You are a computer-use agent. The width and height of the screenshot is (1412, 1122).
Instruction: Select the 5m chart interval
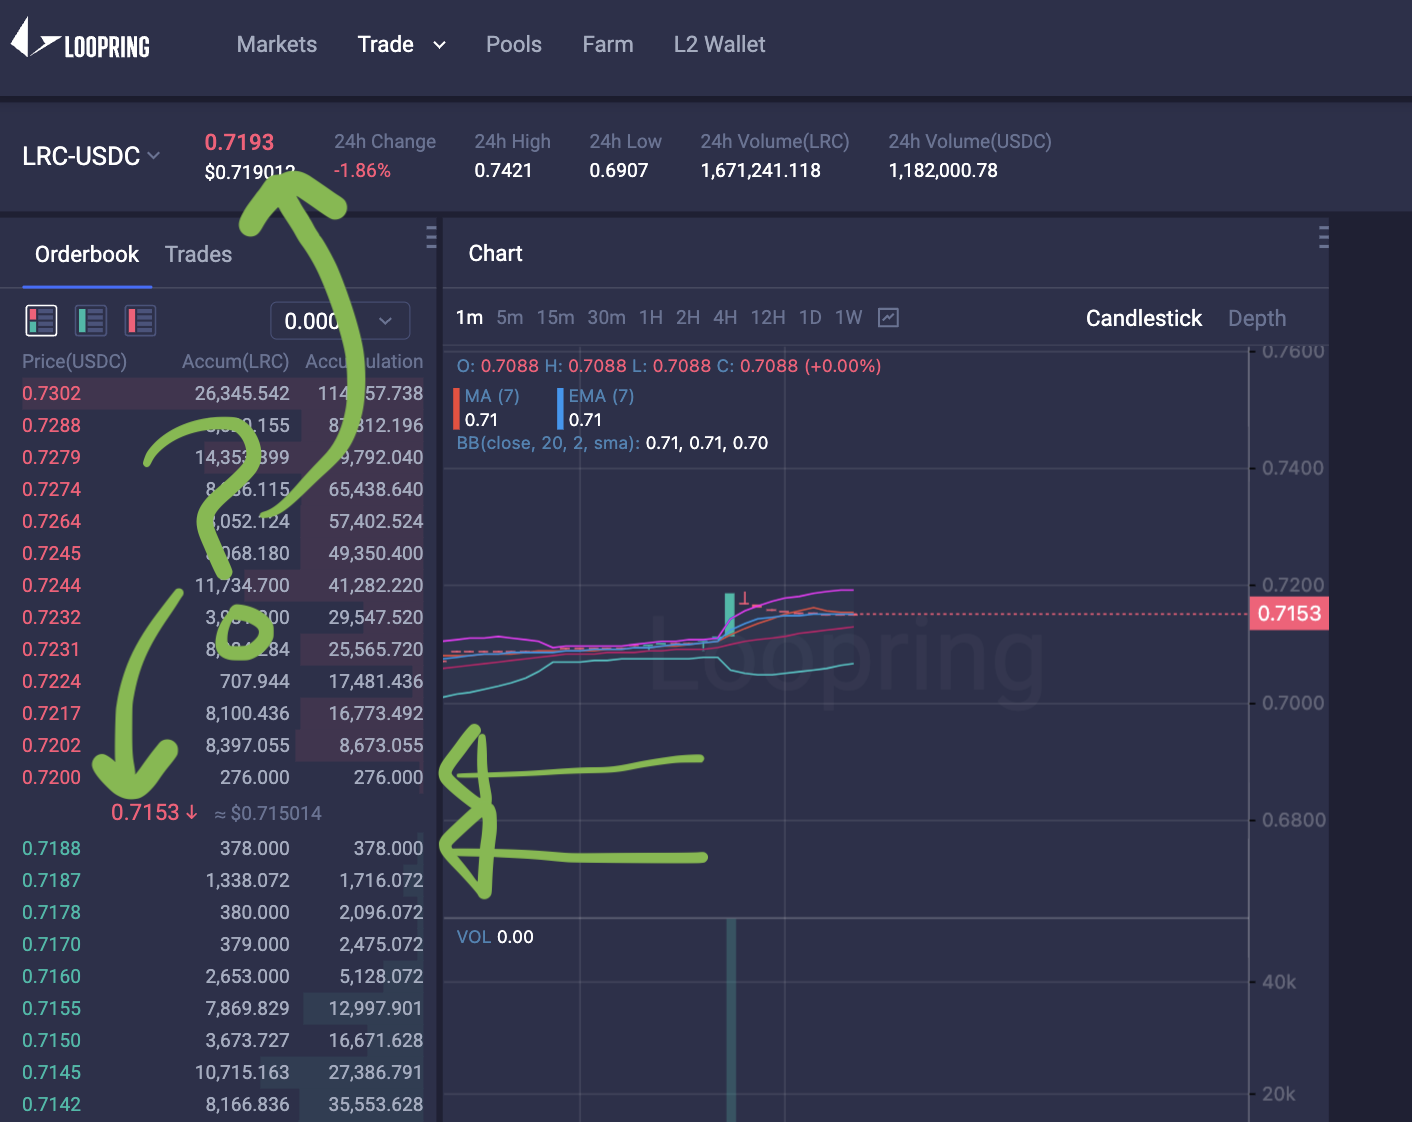[x=510, y=317]
